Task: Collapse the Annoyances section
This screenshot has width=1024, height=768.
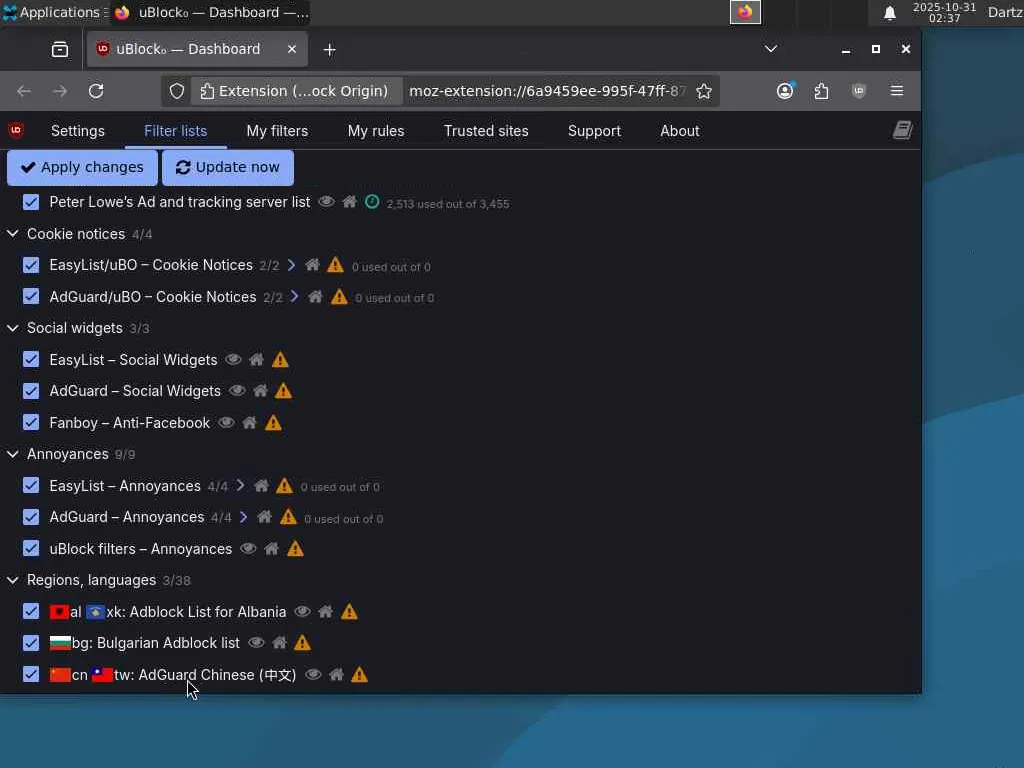Action: click(x=12, y=454)
